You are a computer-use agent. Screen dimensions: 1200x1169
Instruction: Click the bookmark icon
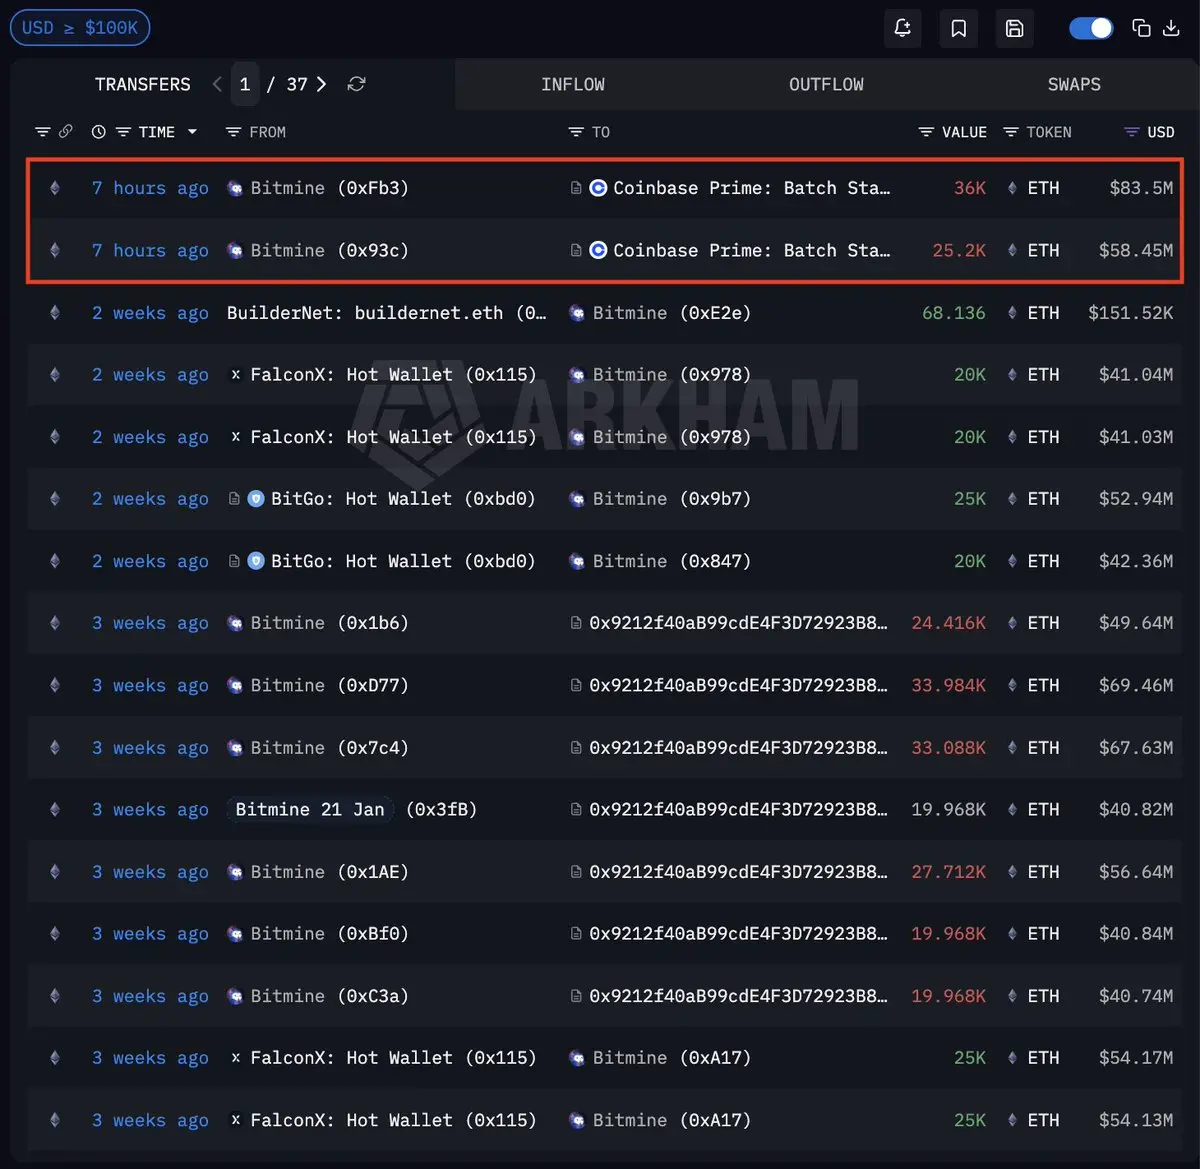click(958, 28)
